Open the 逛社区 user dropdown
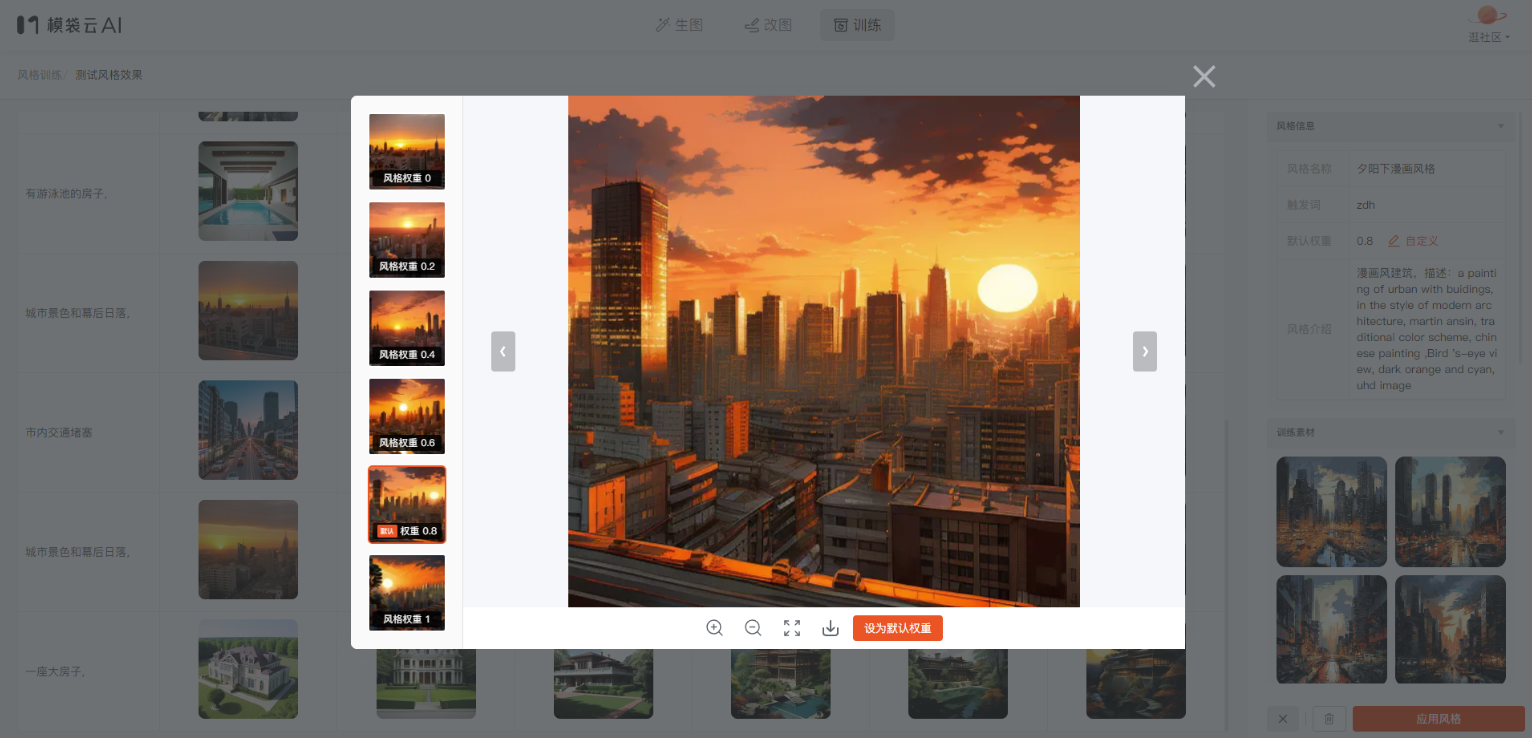1532x738 pixels. pyautogui.click(x=1488, y=37)
